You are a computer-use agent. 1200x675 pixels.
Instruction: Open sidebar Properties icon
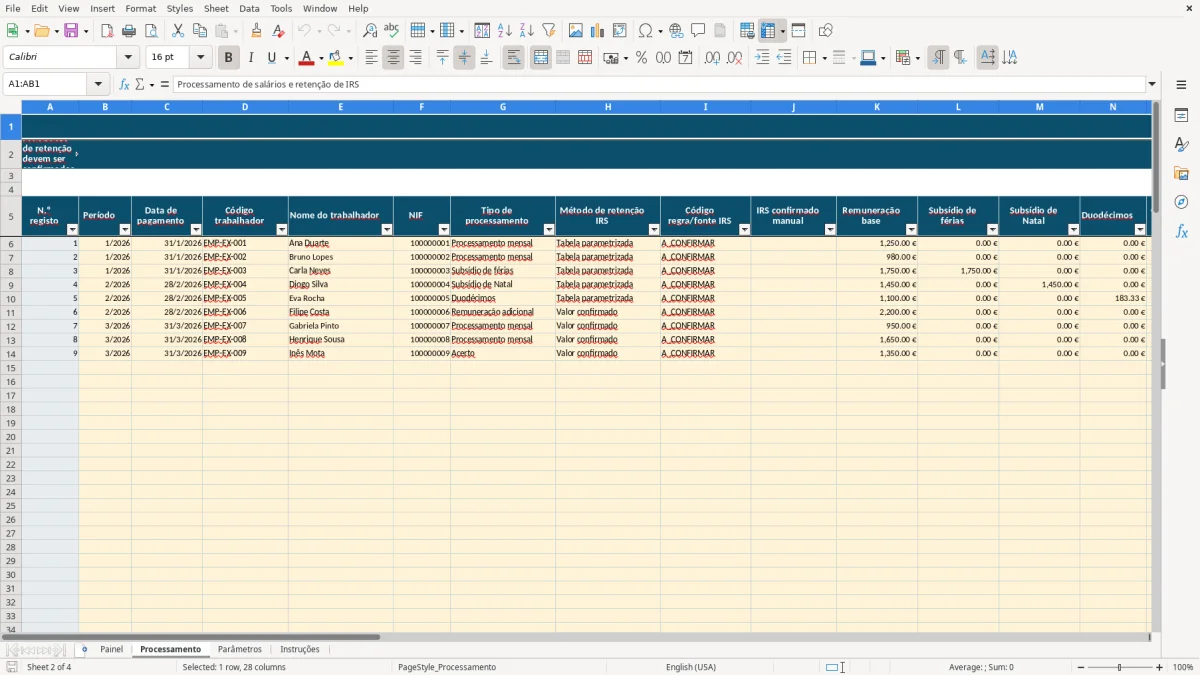(1181, 115)
